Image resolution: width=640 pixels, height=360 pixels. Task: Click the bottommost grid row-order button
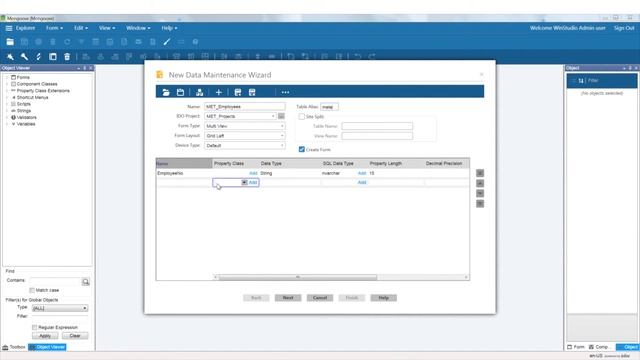[480, 203]
